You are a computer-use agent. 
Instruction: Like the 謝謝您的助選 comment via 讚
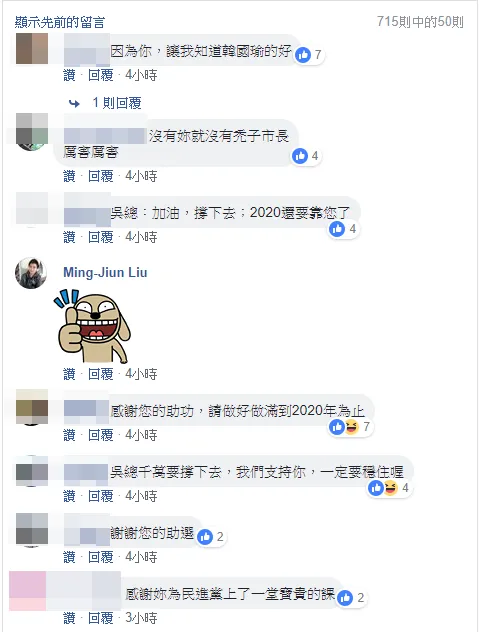click(69, 557)
